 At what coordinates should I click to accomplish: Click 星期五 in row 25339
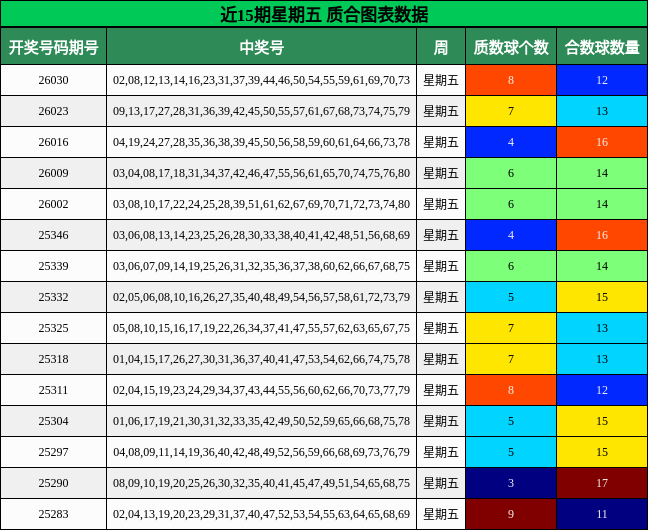point(441,266)
